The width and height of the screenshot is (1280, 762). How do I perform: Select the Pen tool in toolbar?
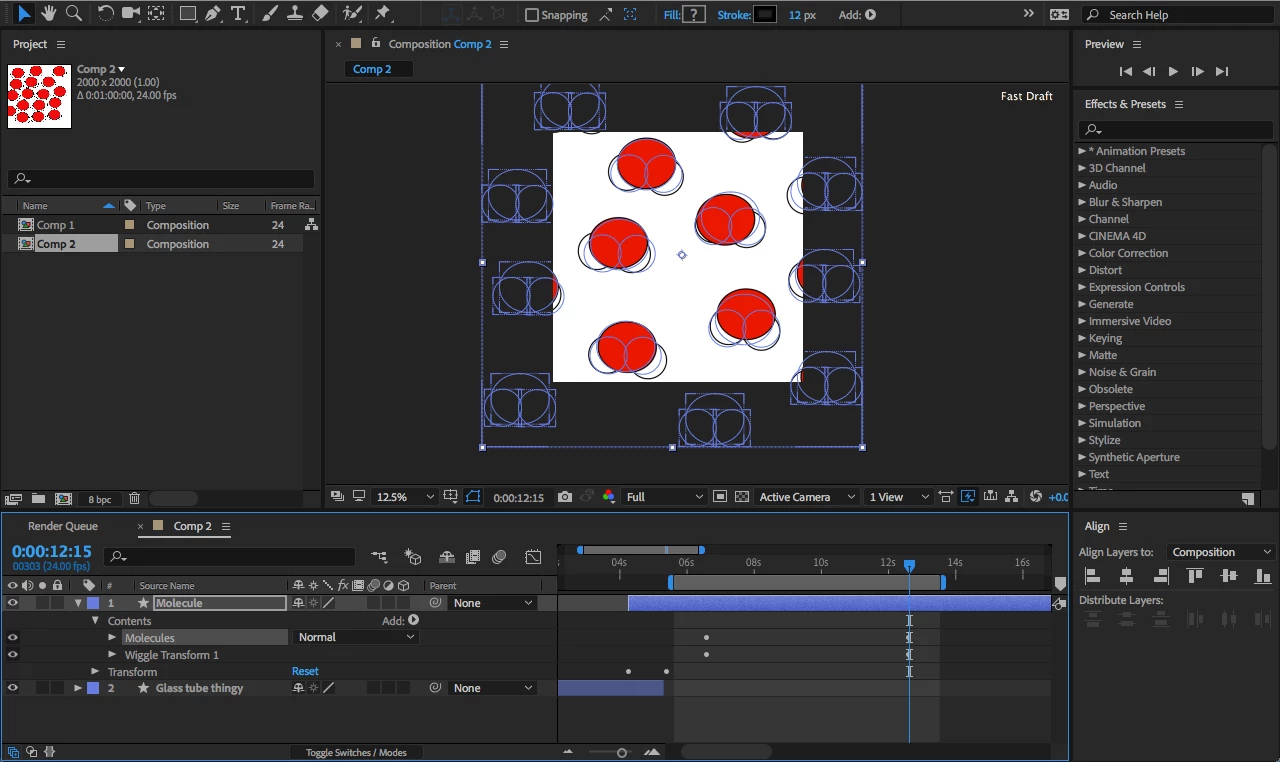click(x=213, y=14)
